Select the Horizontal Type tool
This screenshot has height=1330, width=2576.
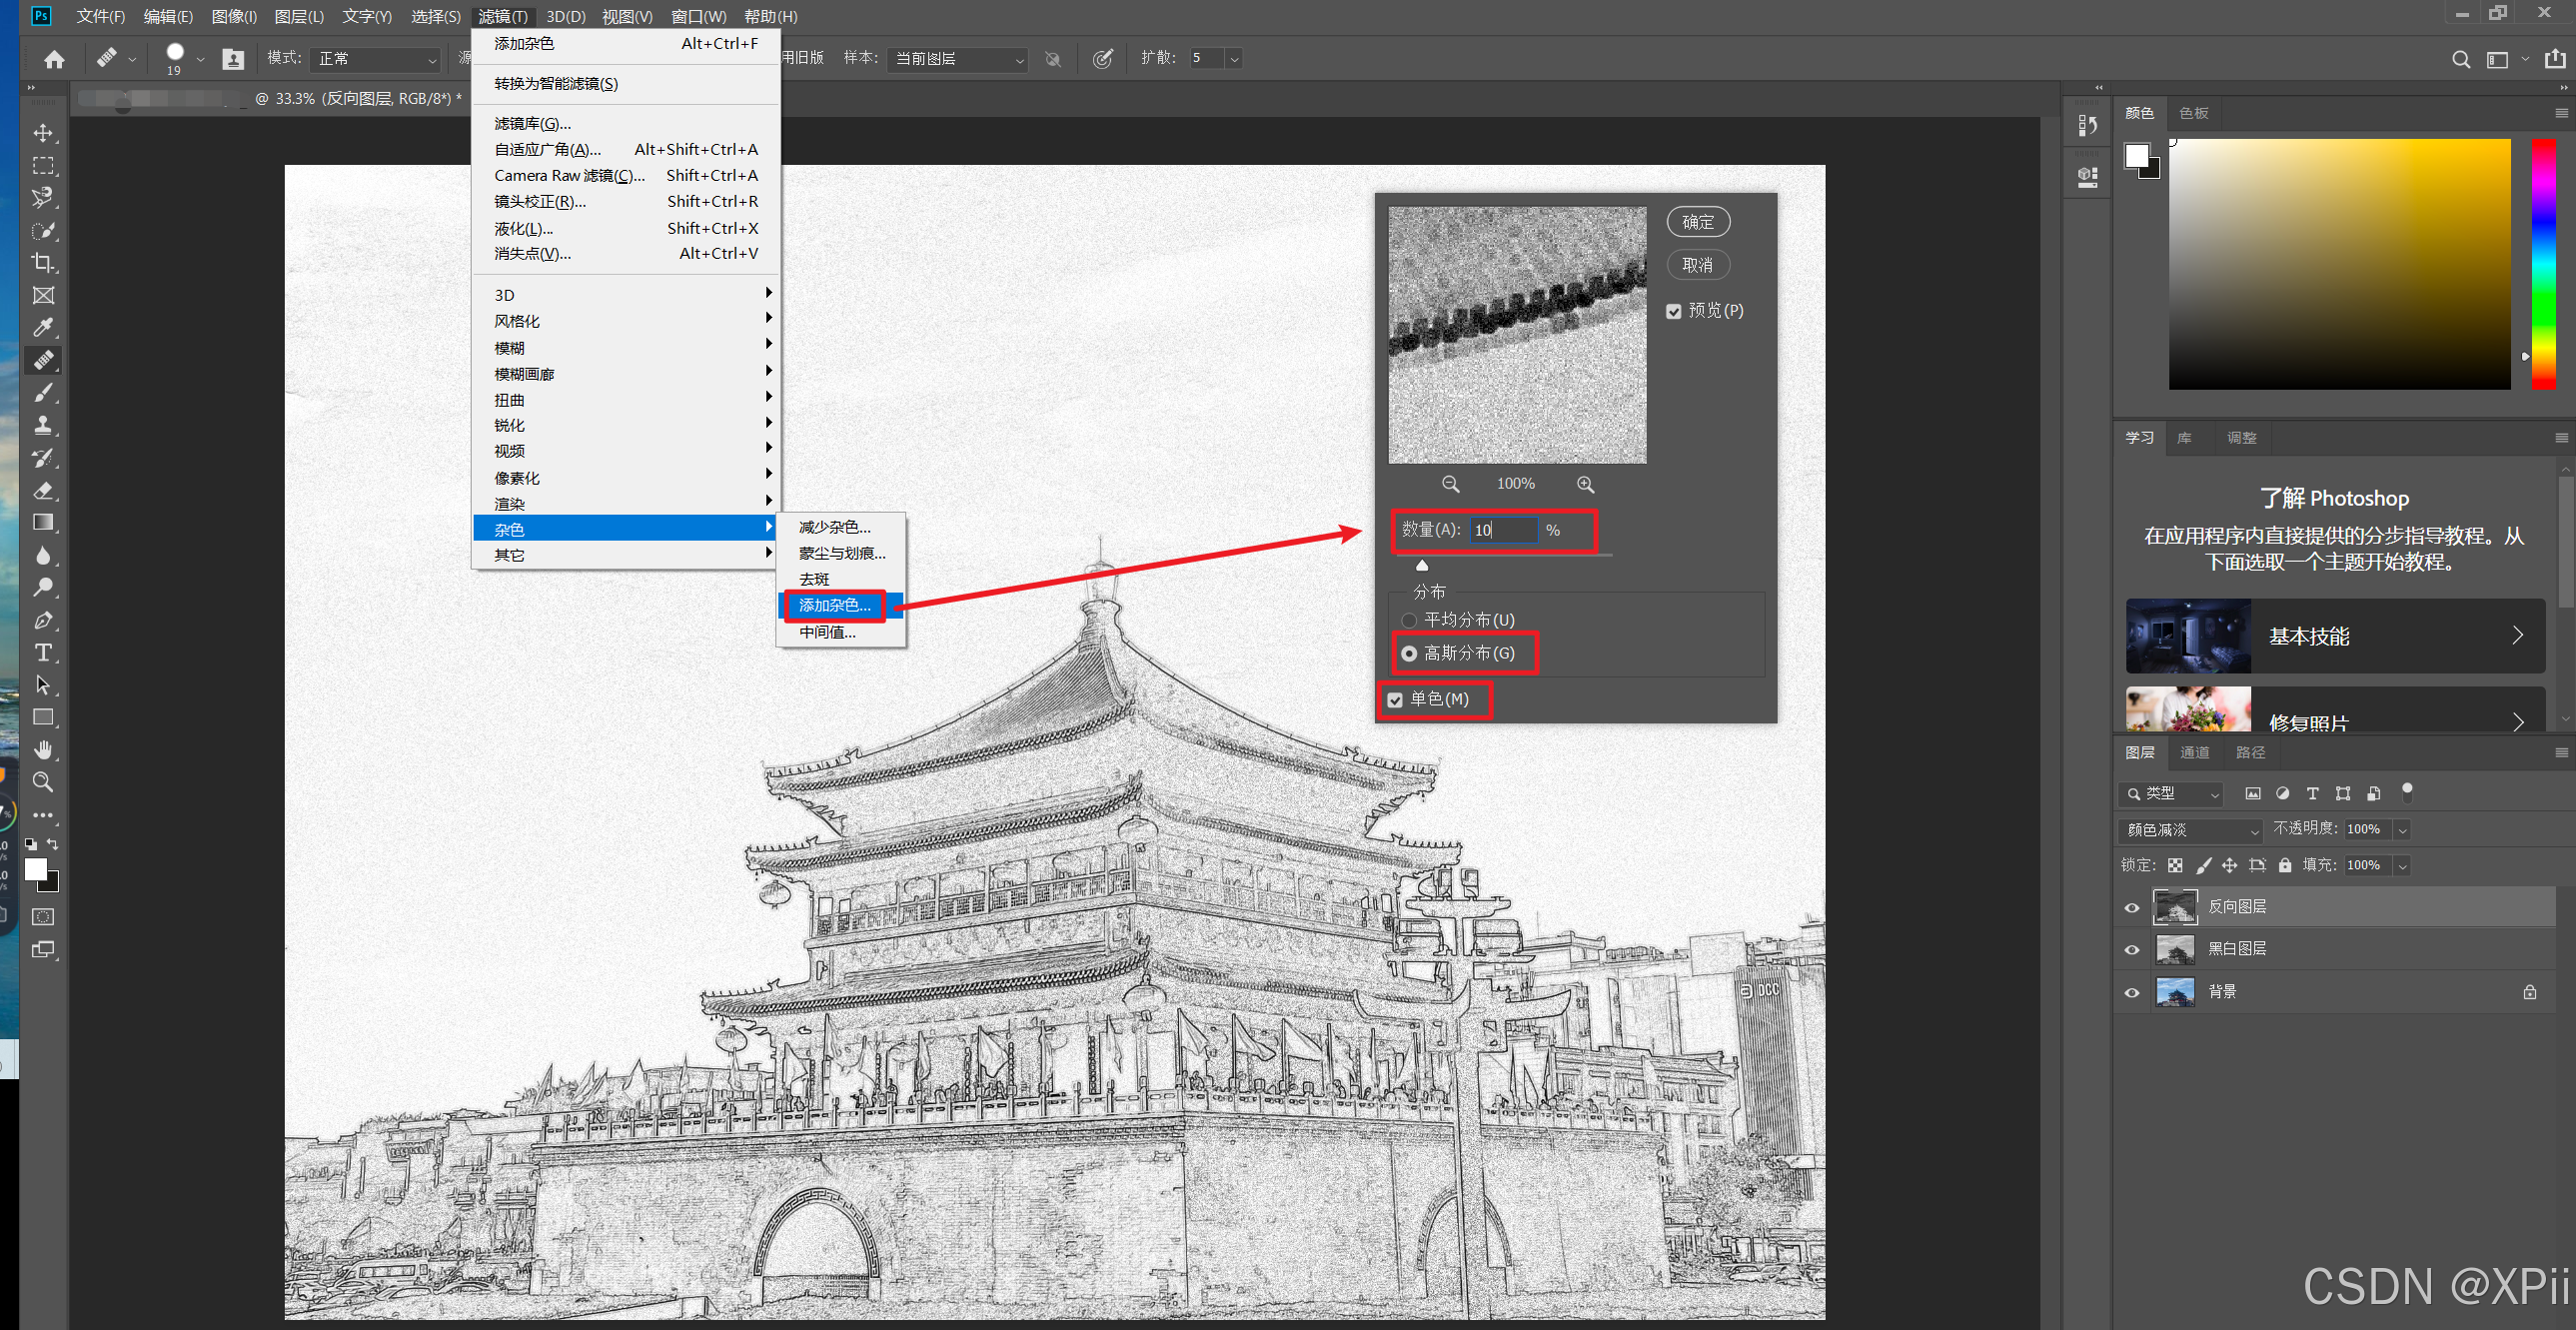(43, 653)
